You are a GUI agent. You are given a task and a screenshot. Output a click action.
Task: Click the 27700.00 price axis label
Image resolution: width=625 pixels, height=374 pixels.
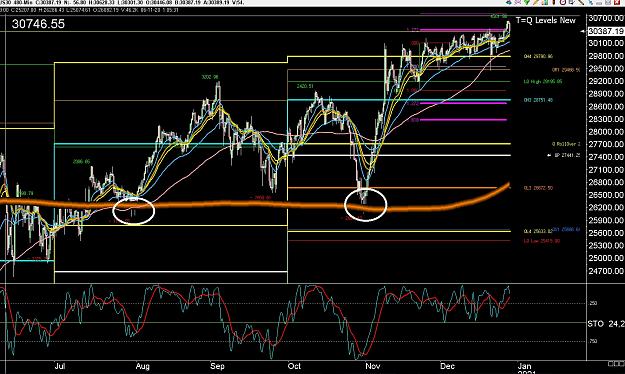tap(606, 144)
